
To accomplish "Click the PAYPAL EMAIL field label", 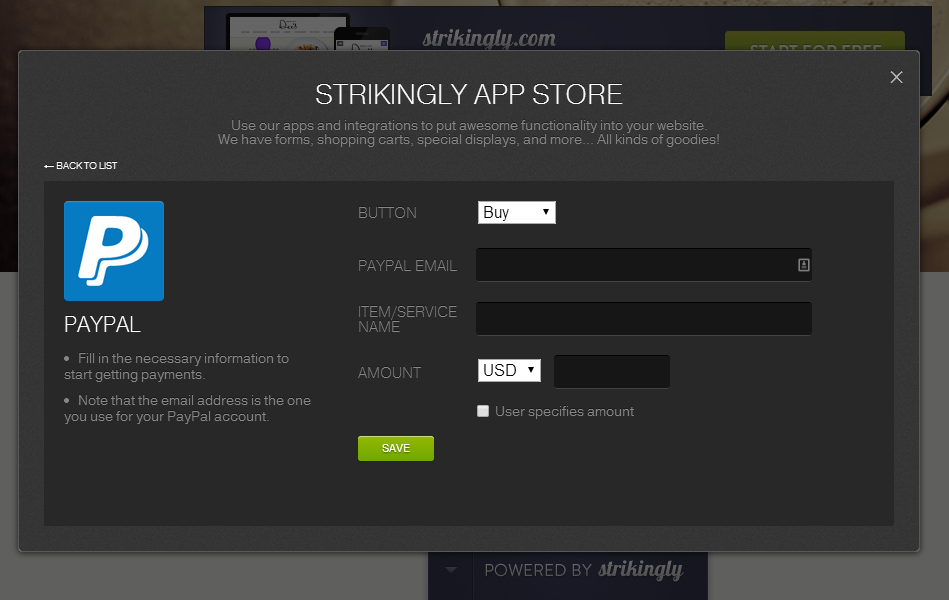I will point(407,266).
